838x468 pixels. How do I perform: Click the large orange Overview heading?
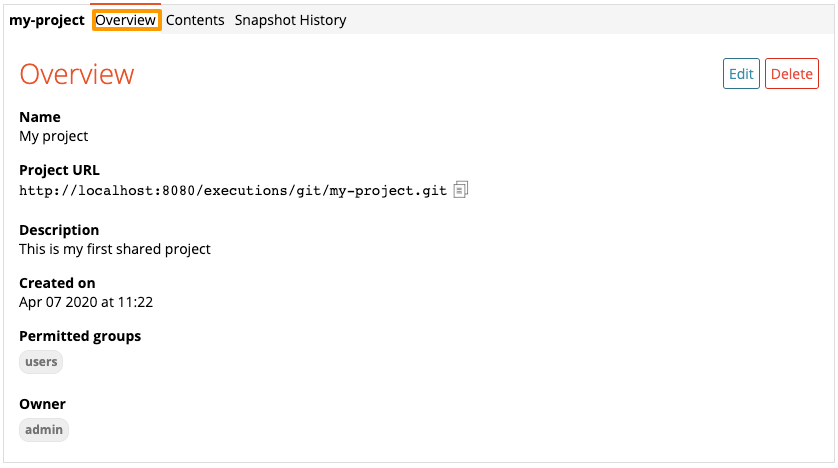point(77,74)
